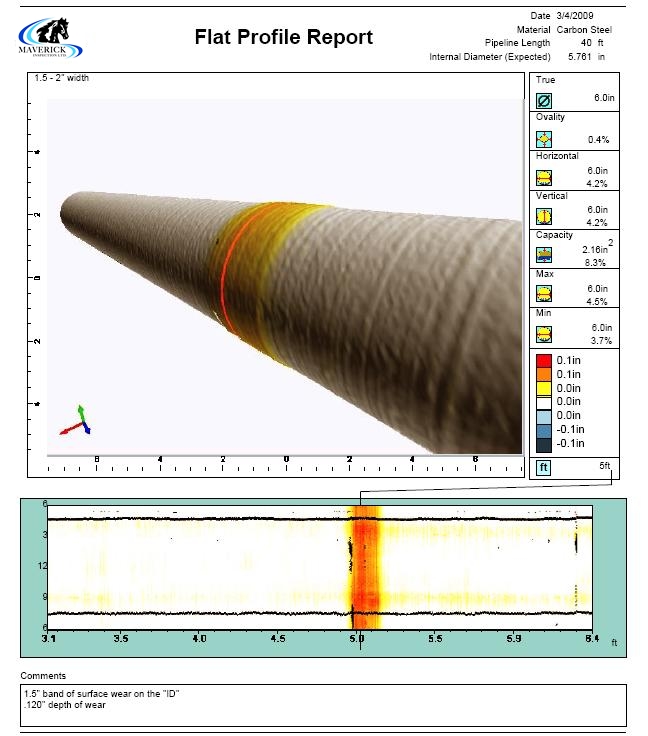Click the Min diameter icon
Screen dimensions: 648x736
(x=544, y=334)
